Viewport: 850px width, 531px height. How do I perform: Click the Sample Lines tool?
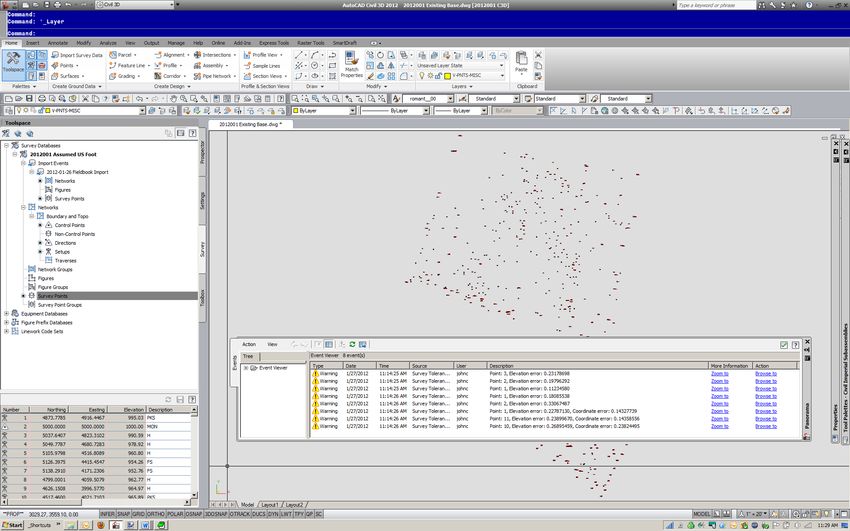point(262,66)
